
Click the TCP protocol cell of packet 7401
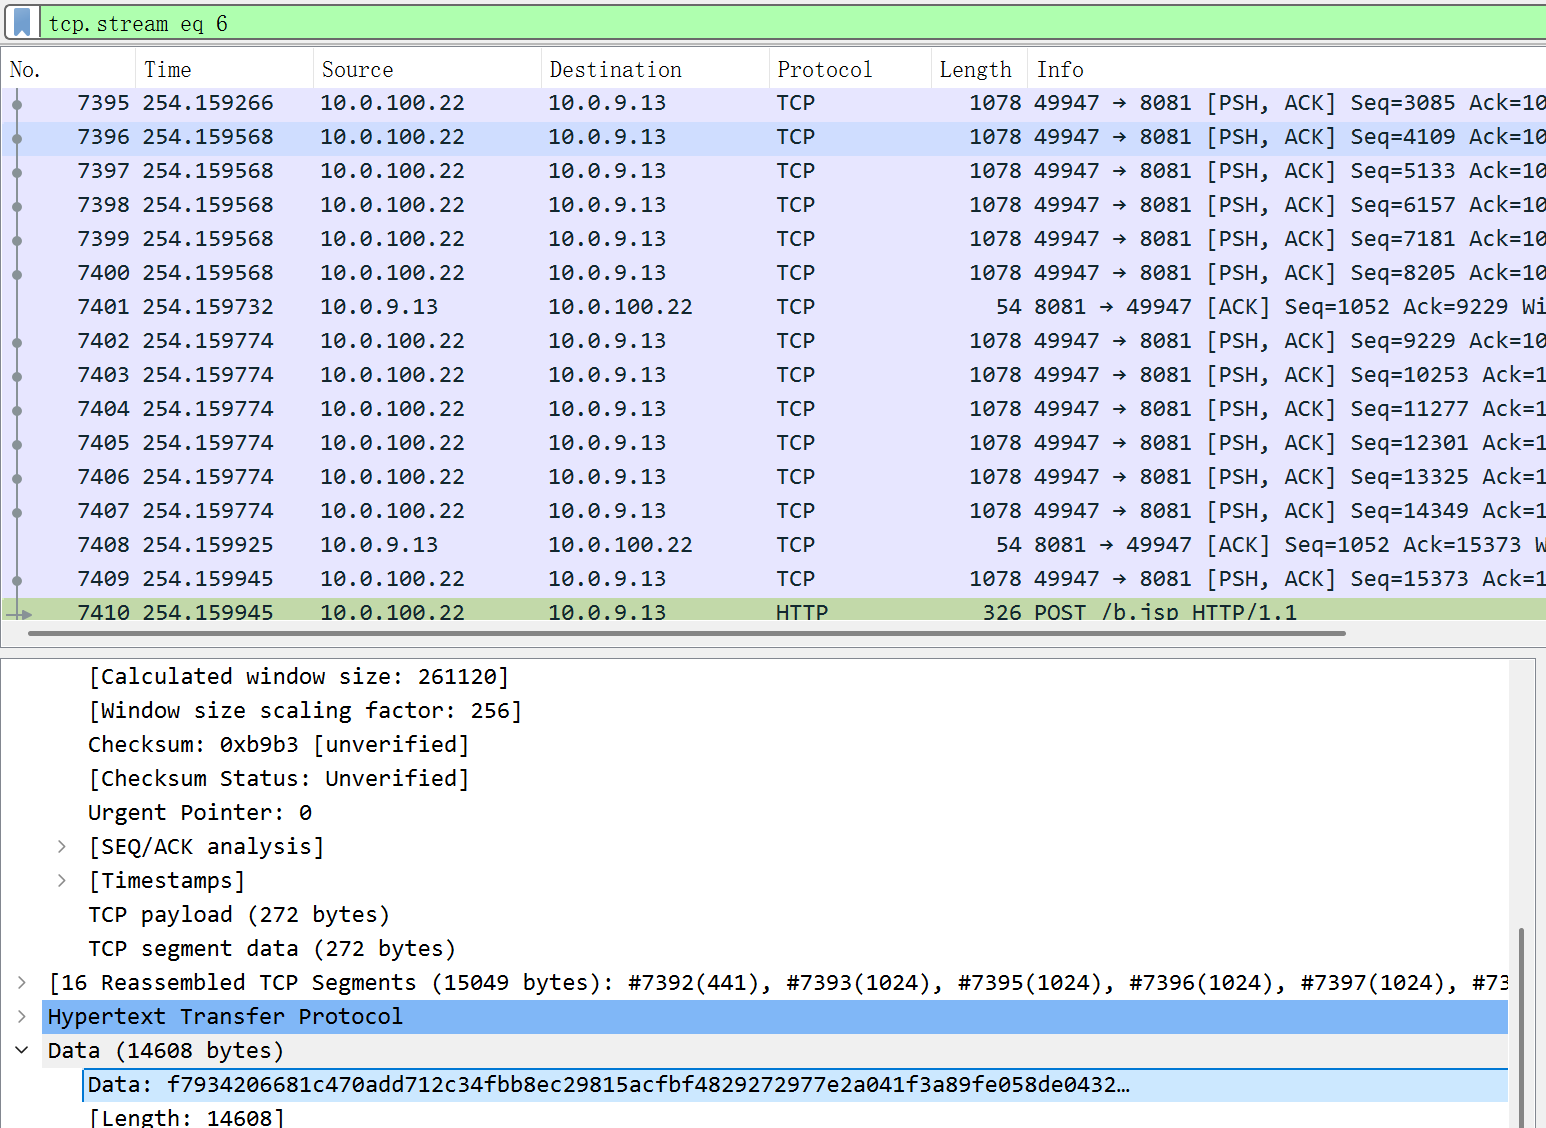[796, 307]
